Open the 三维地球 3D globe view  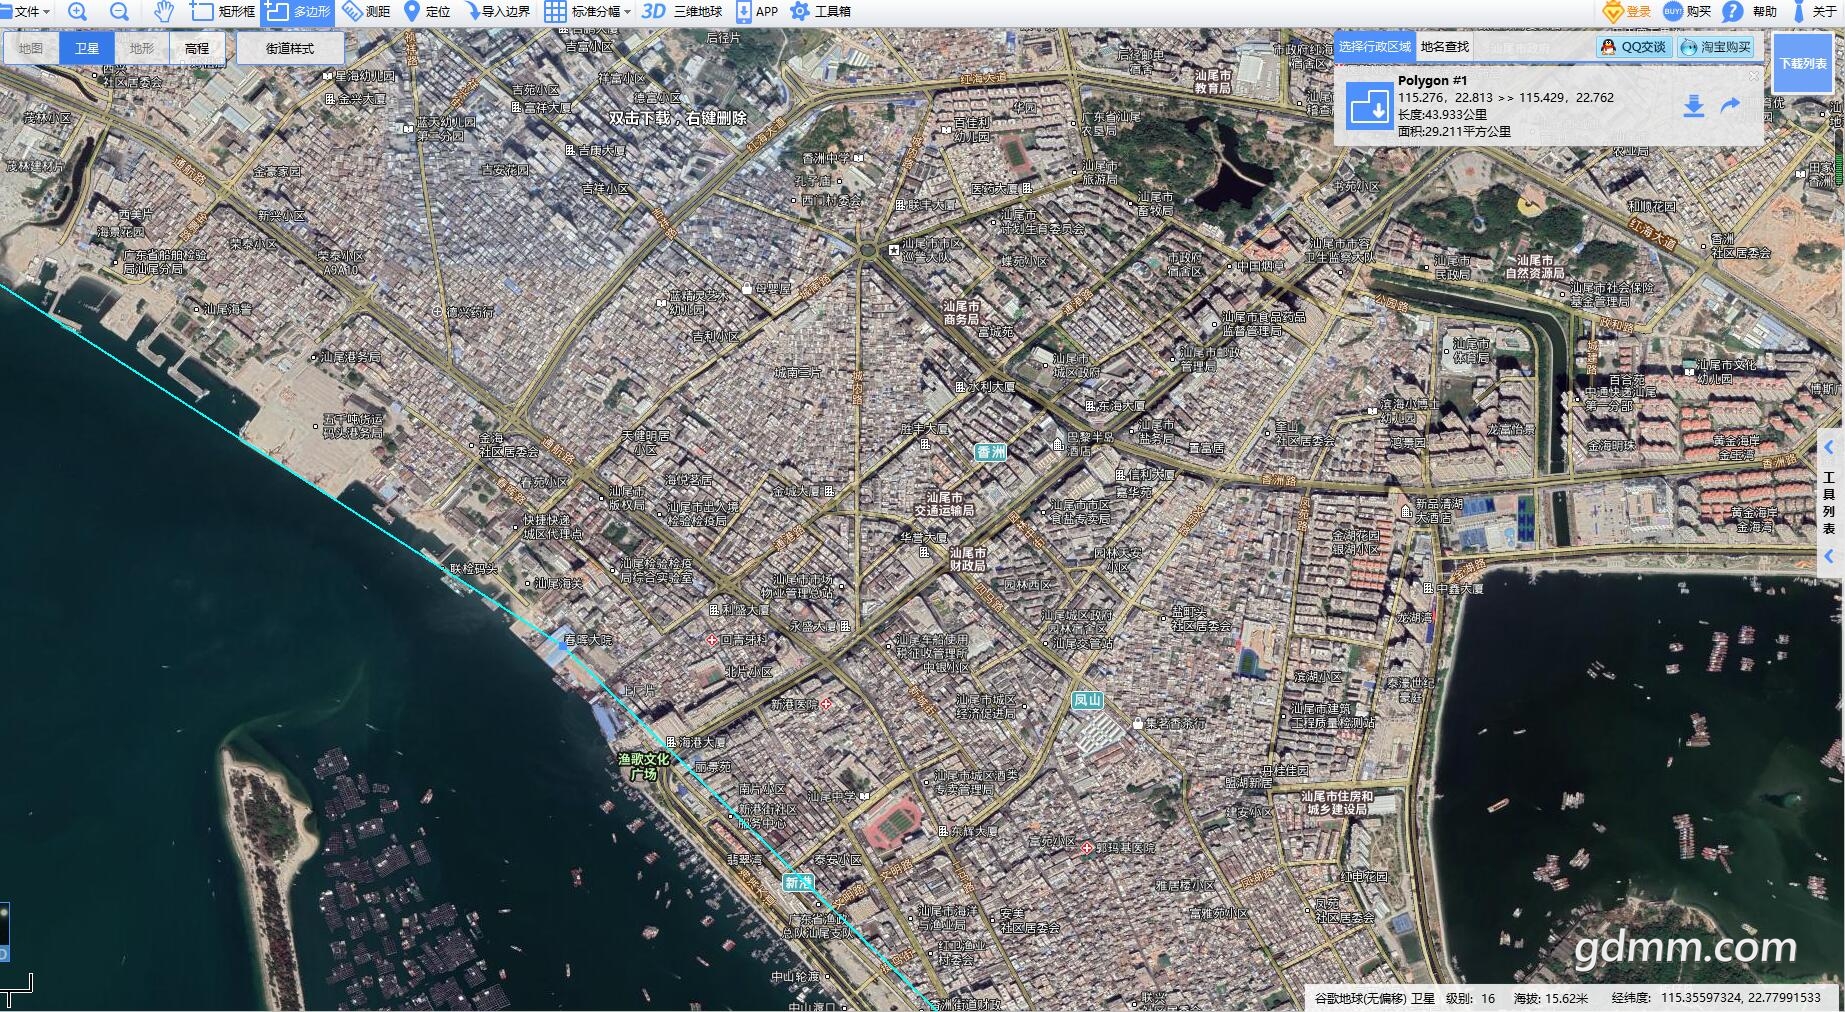[x=682, y=12]
